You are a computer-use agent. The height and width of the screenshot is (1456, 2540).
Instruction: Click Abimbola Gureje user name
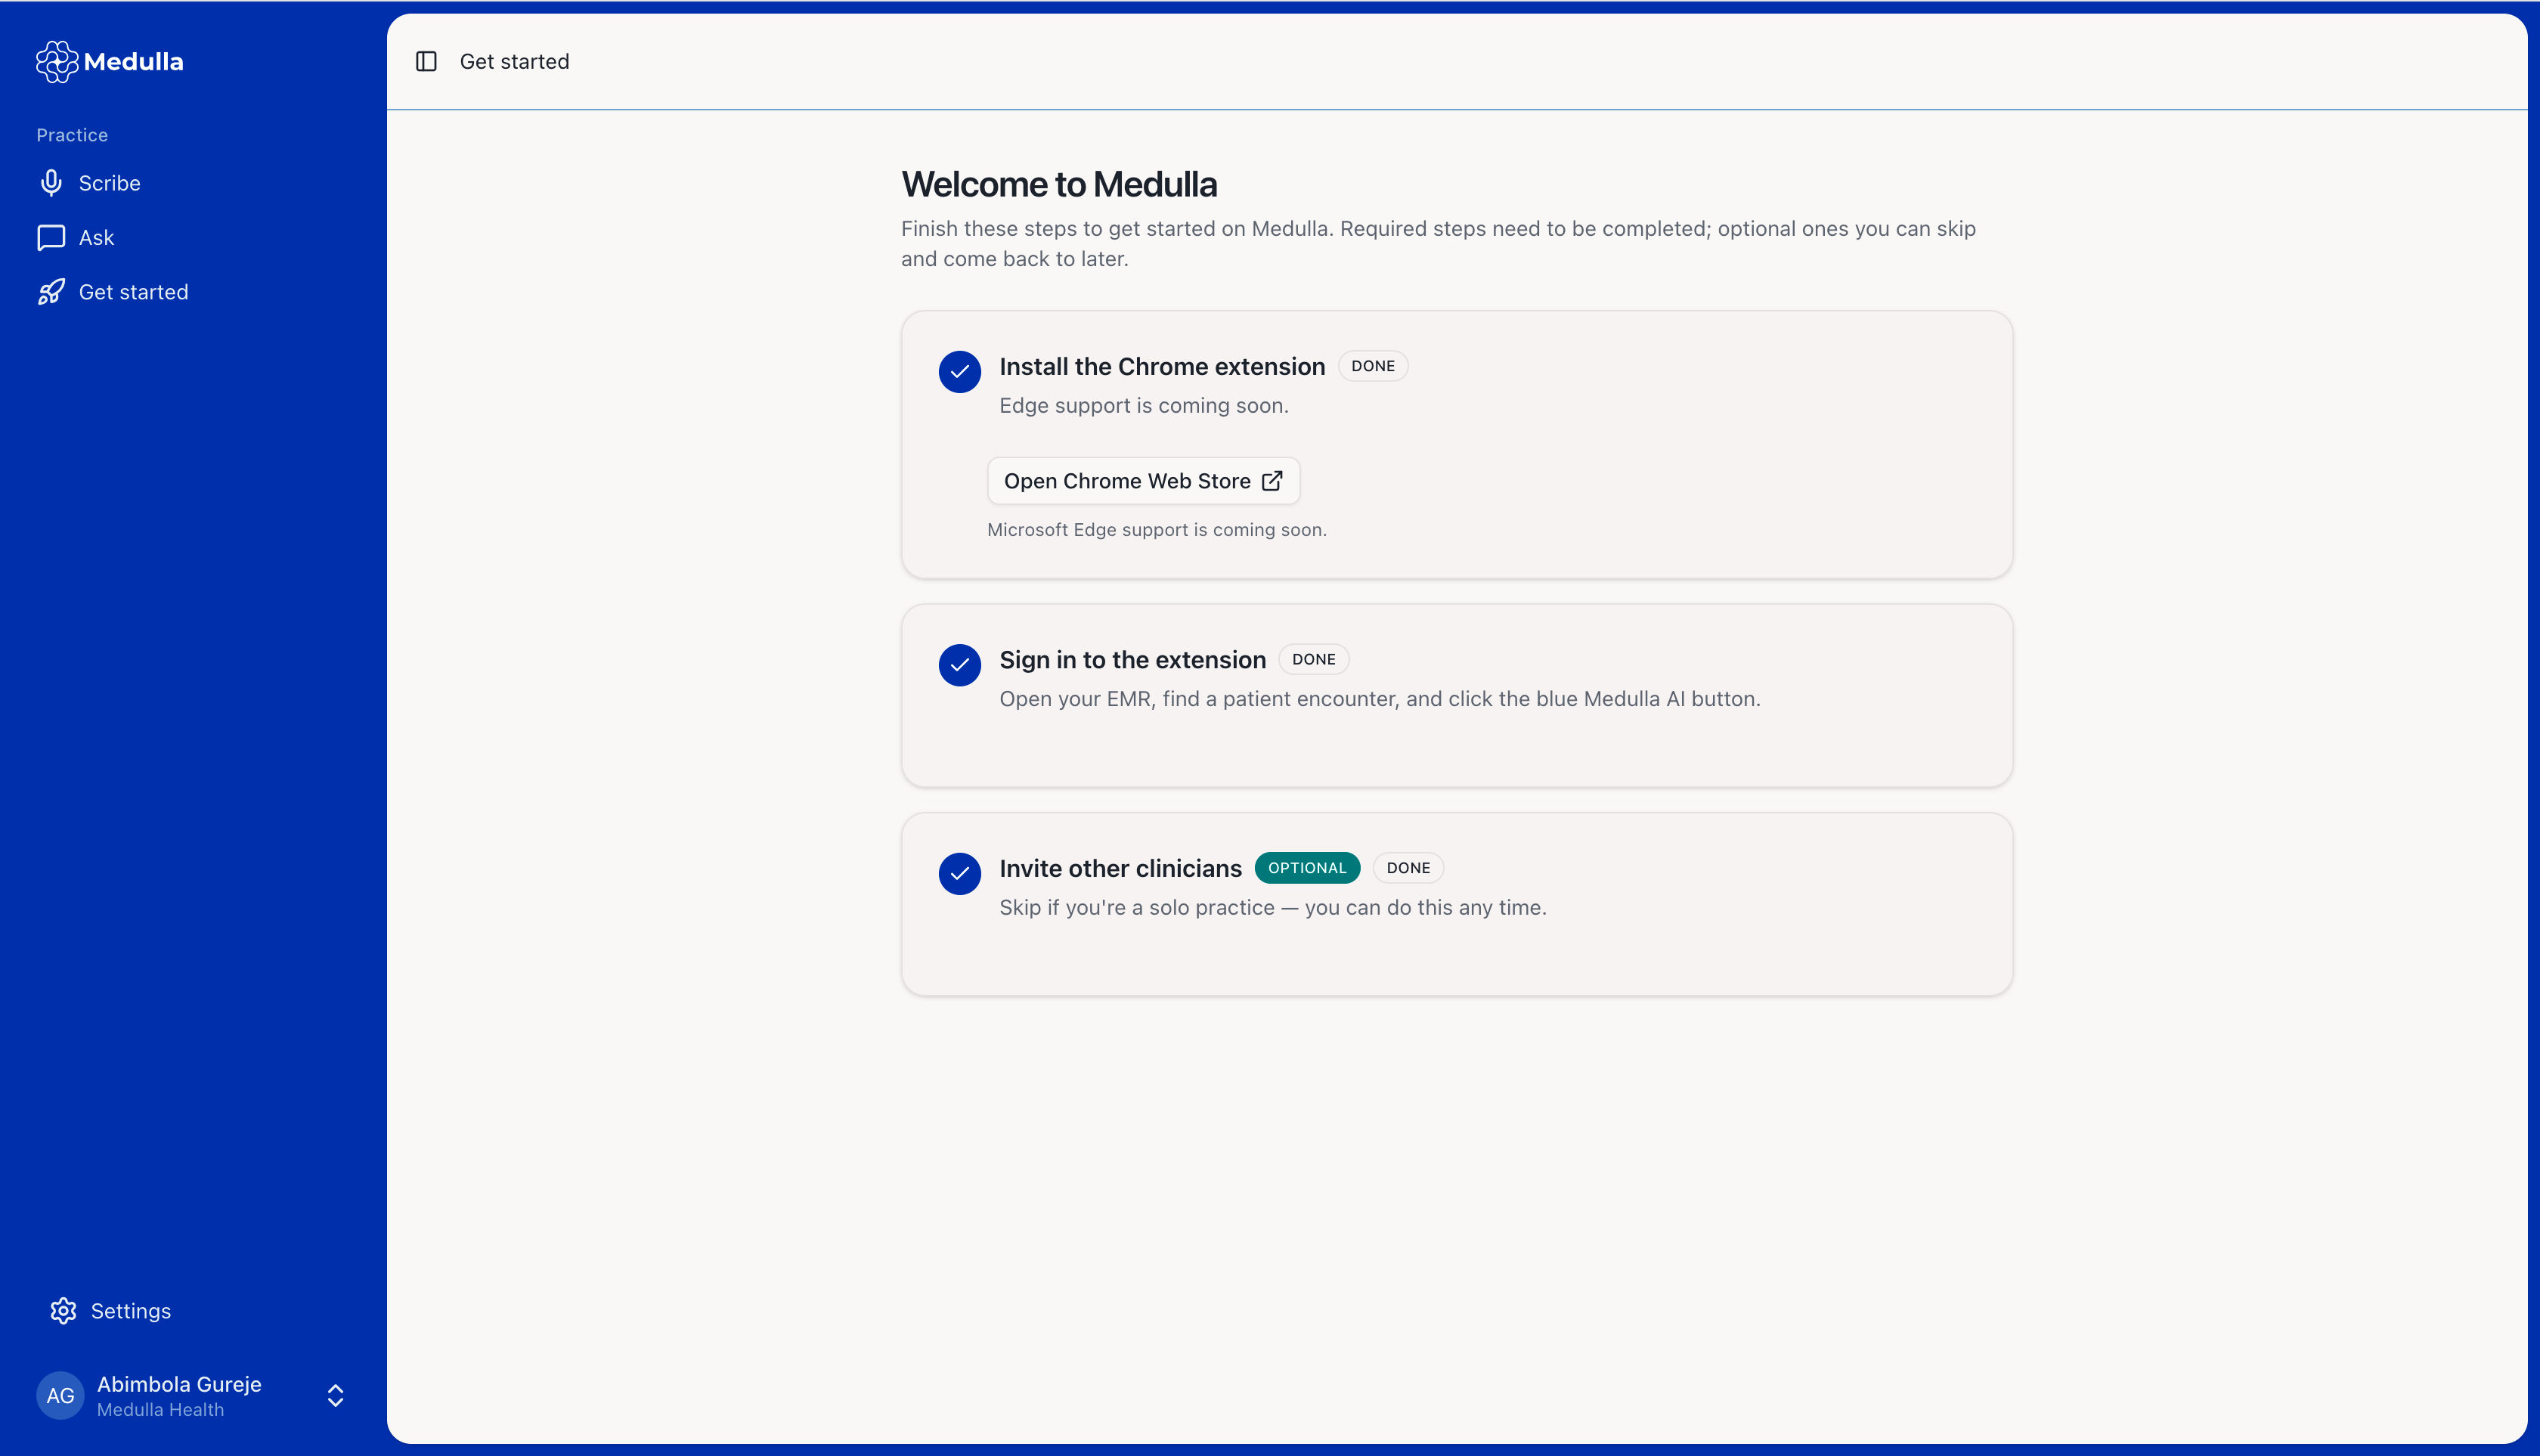pos(179,1384)
